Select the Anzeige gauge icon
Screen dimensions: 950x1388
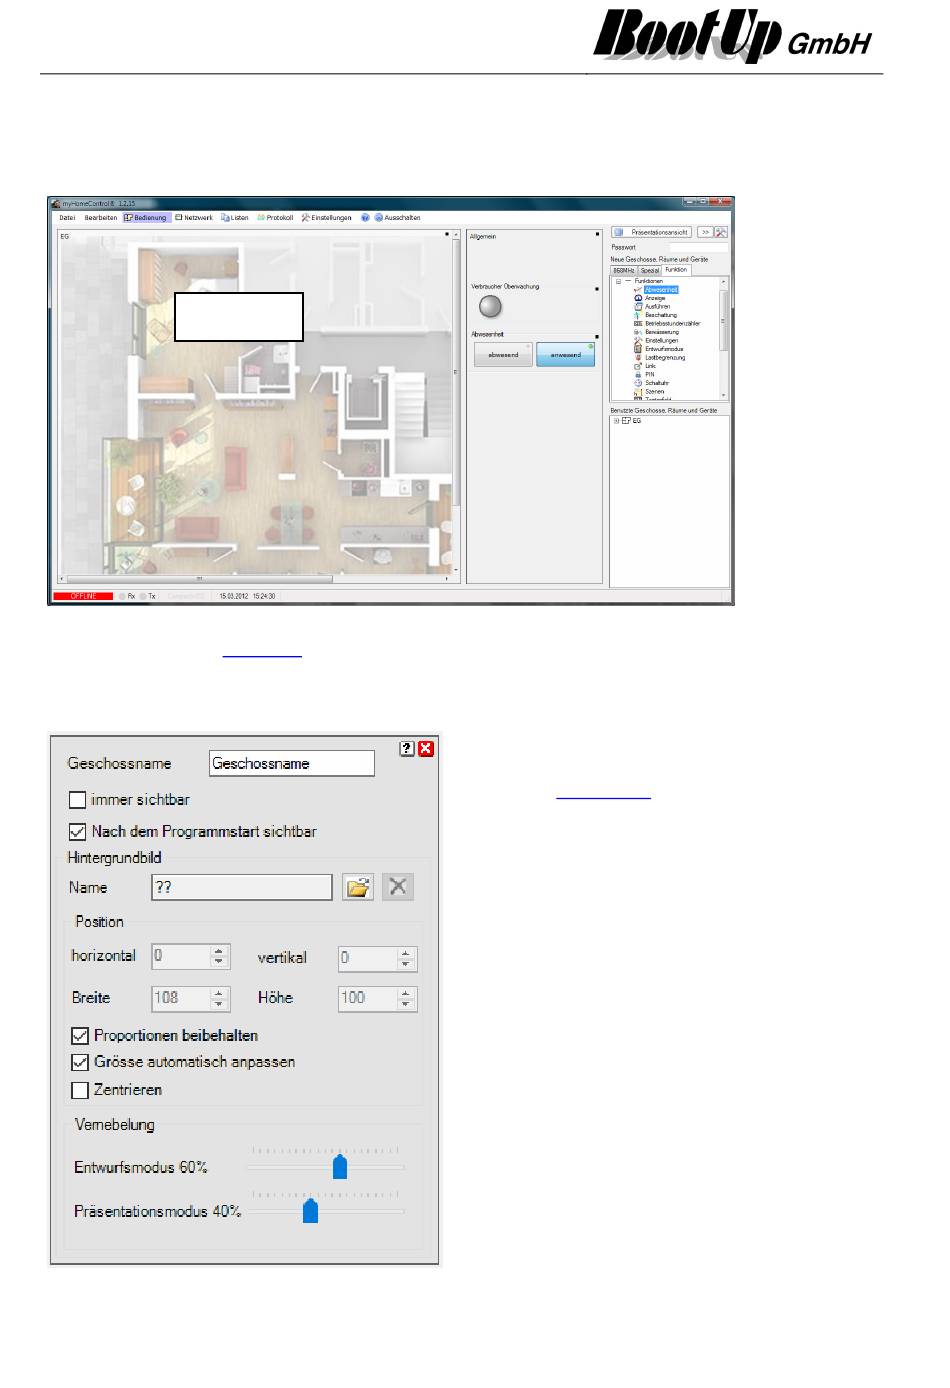click(638, 298)
